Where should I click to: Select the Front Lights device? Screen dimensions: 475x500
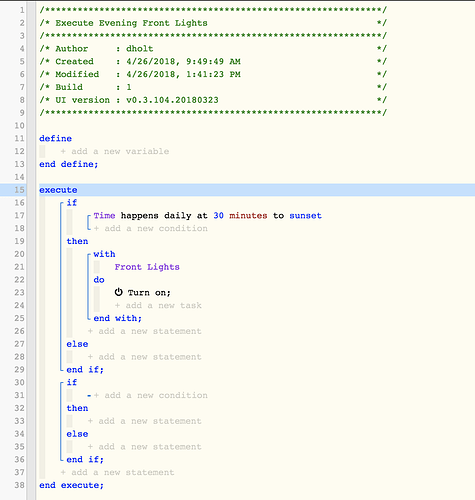coord(147,267)
